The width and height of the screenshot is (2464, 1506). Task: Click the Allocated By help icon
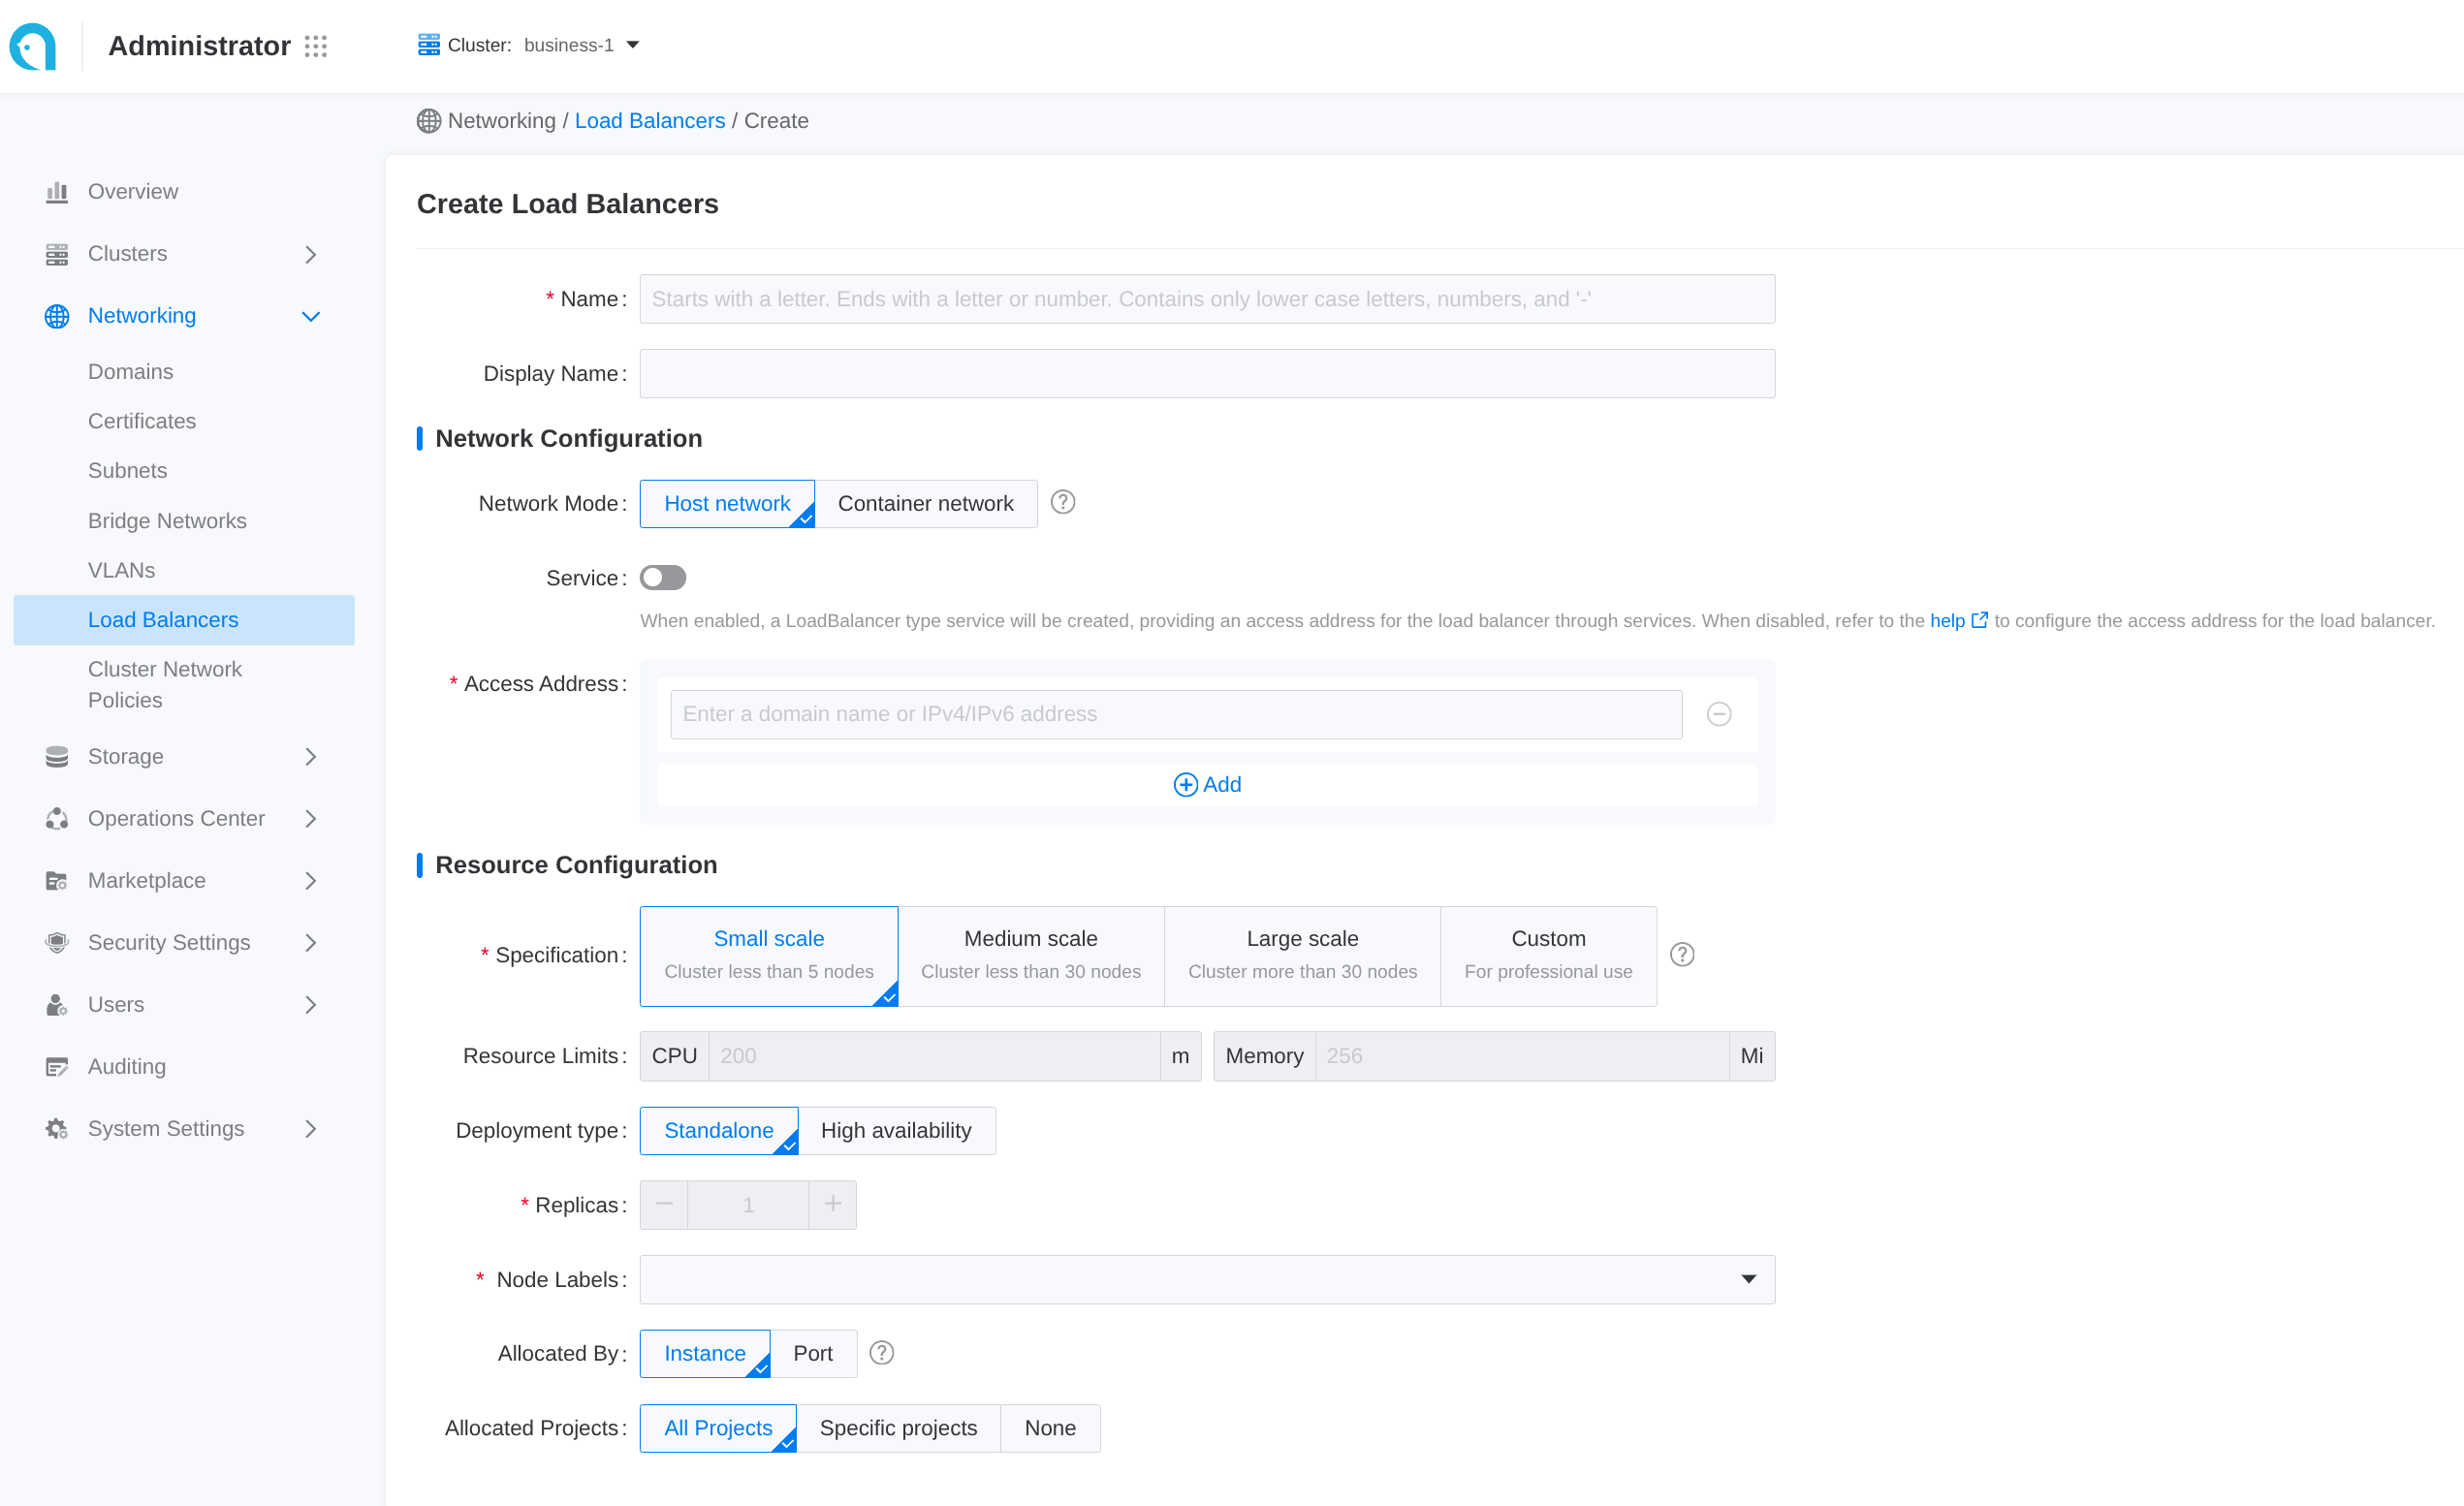(x=881, y=1353)
